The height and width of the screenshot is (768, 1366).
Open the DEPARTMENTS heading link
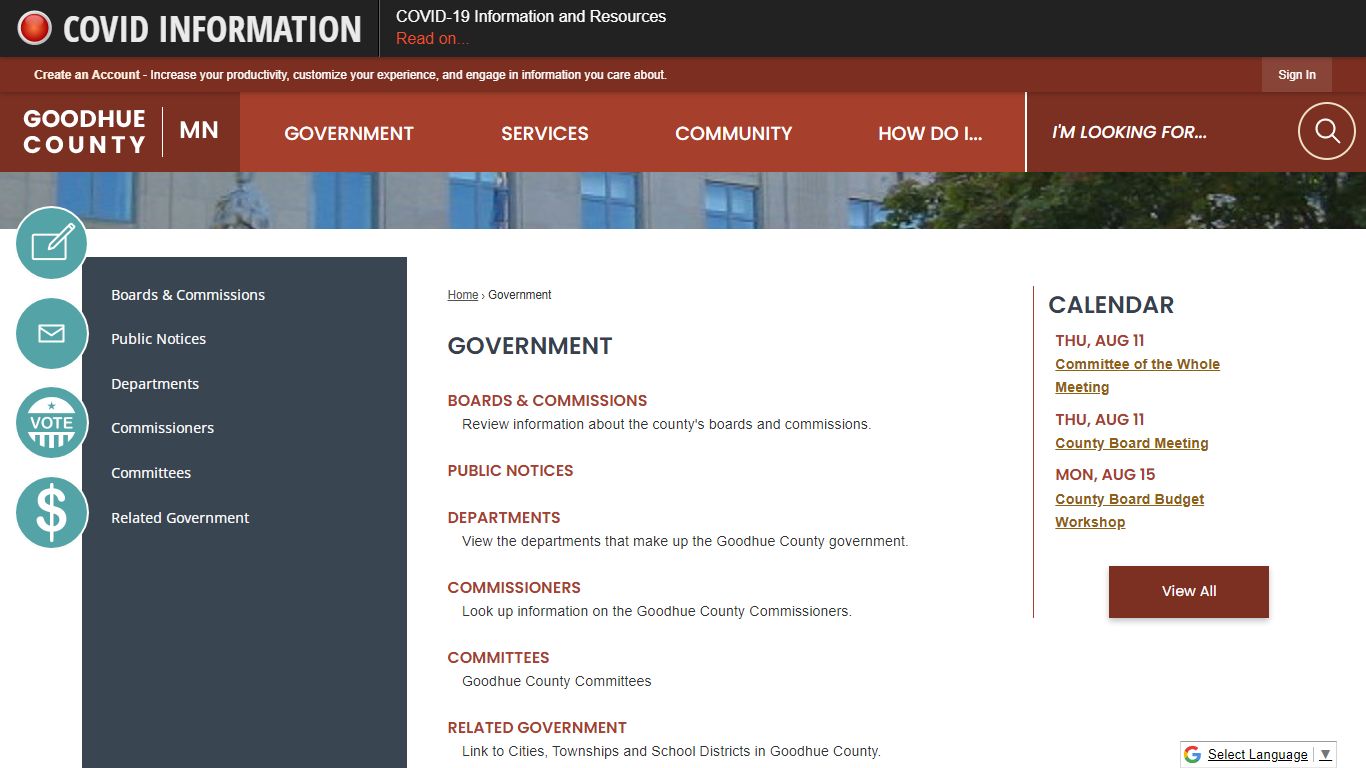(x=504, y=517)
